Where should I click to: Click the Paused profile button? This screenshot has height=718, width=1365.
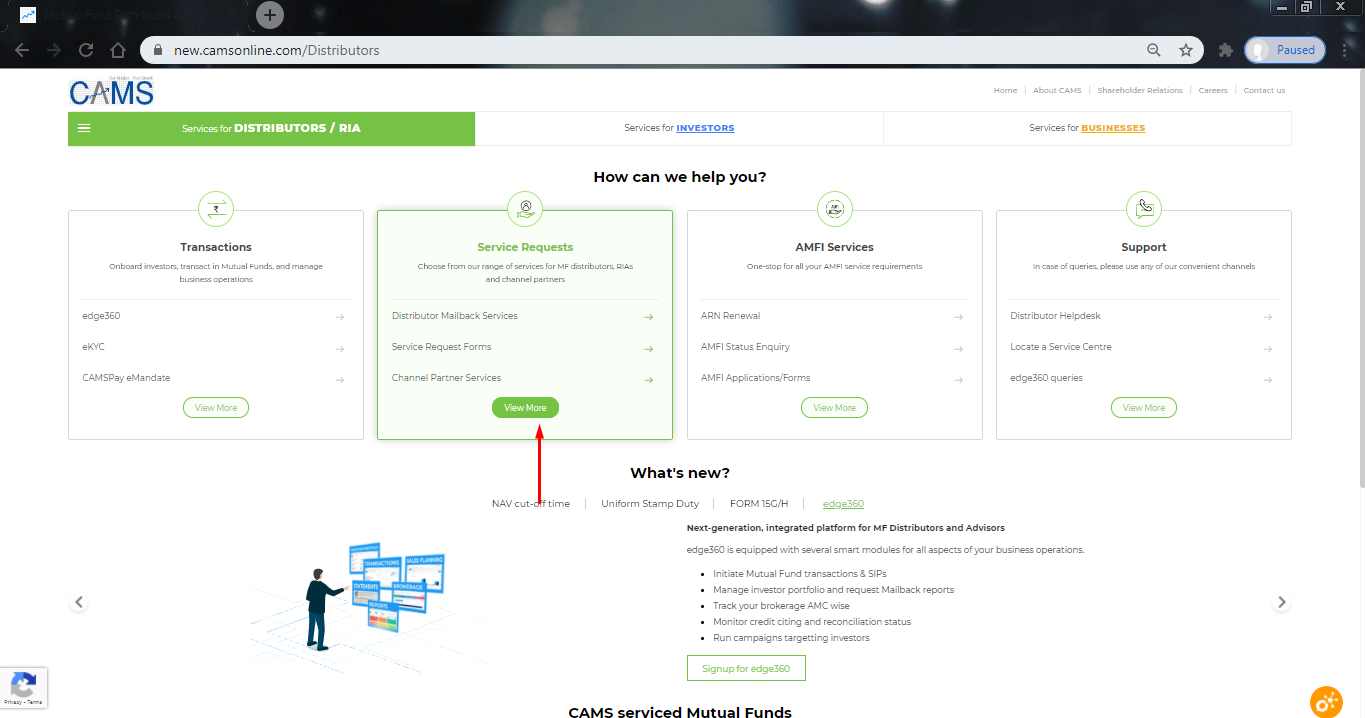[1285, 50]
